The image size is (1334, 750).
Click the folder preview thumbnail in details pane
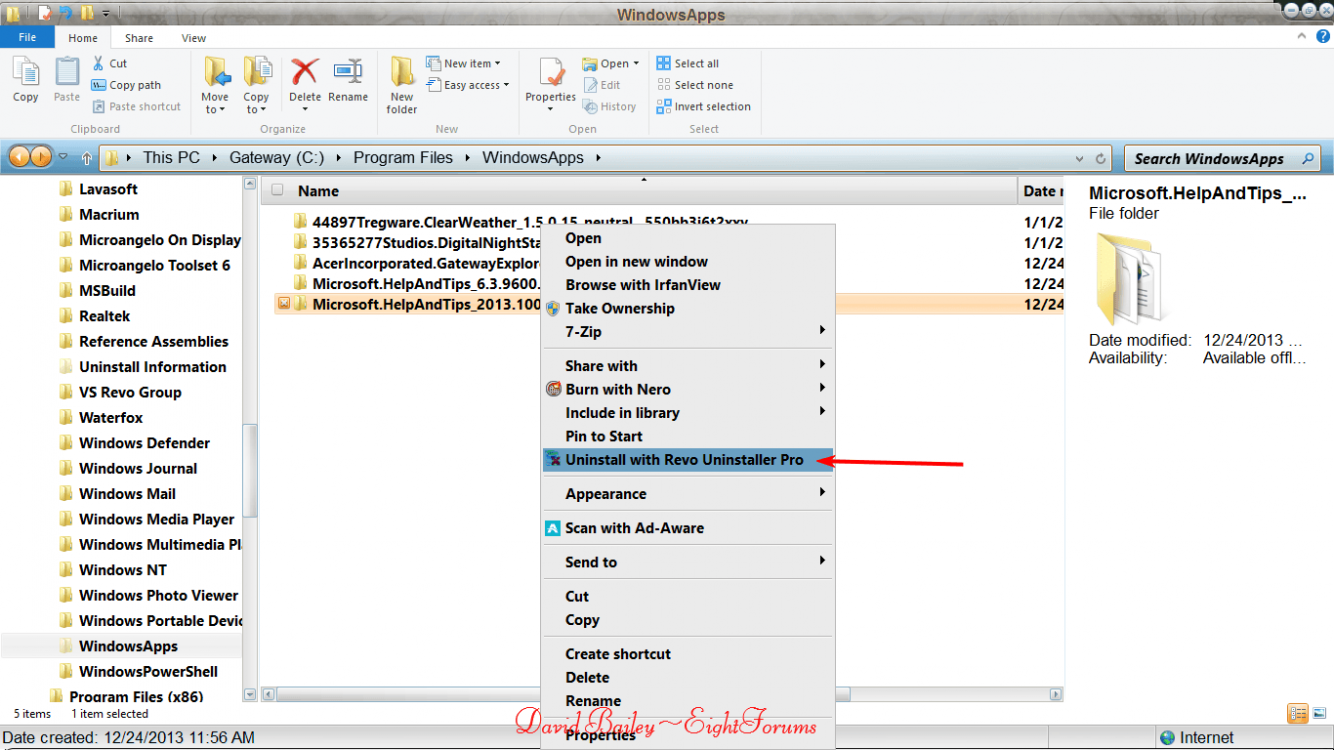click(x=1130, y=278)
